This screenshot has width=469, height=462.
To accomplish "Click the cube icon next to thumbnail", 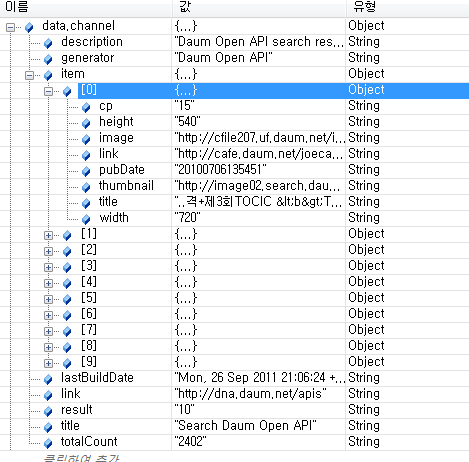I will point(86,187).
